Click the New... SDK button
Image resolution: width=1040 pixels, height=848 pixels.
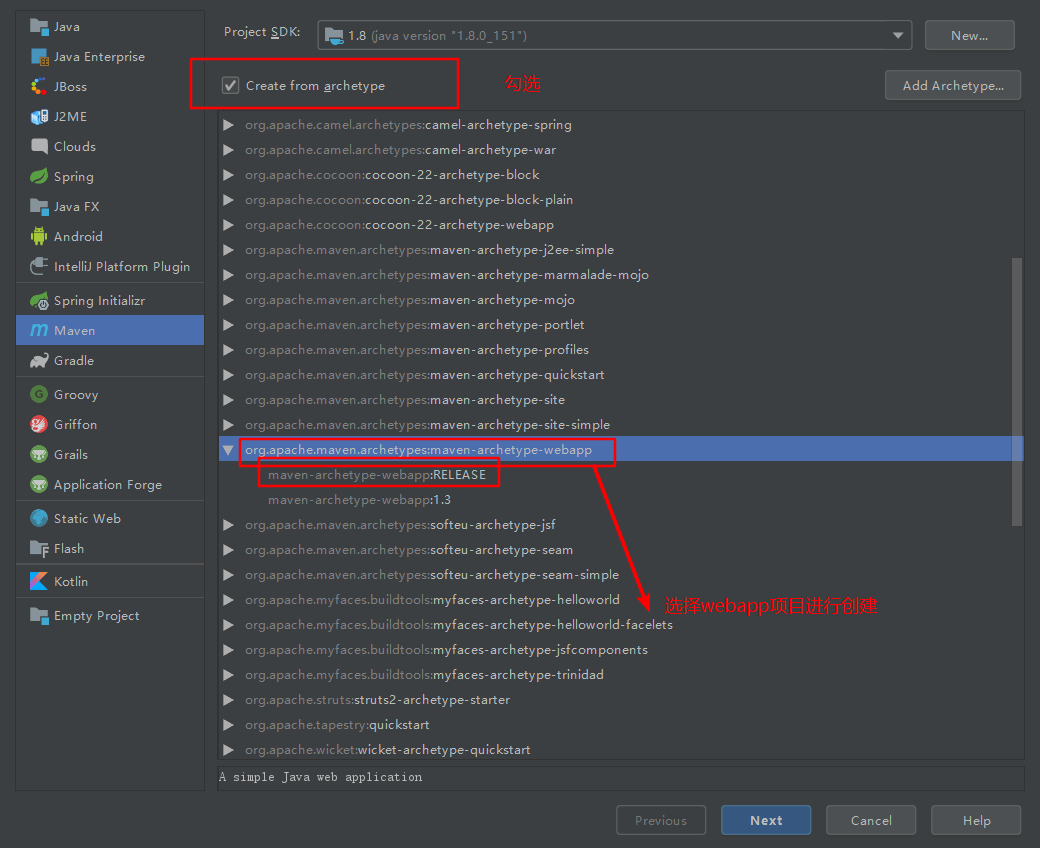click(x=969, y=35)
